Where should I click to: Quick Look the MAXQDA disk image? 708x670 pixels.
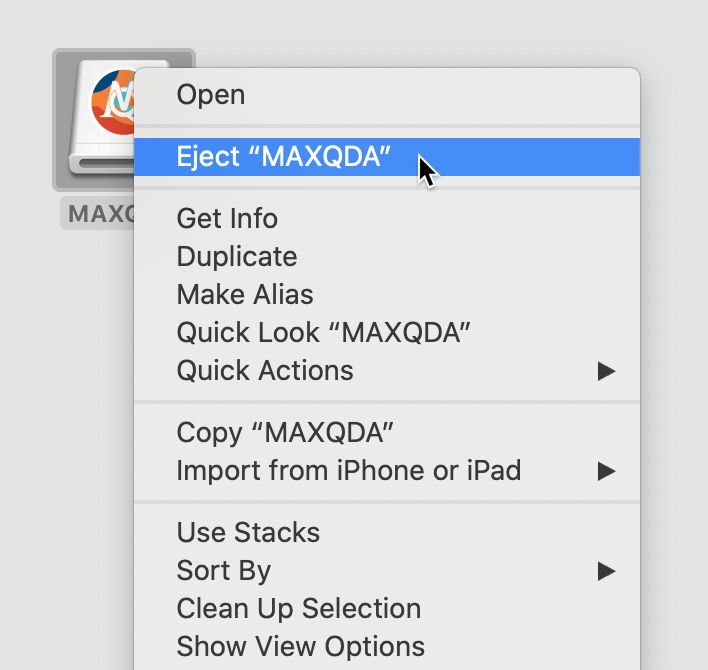387,333
